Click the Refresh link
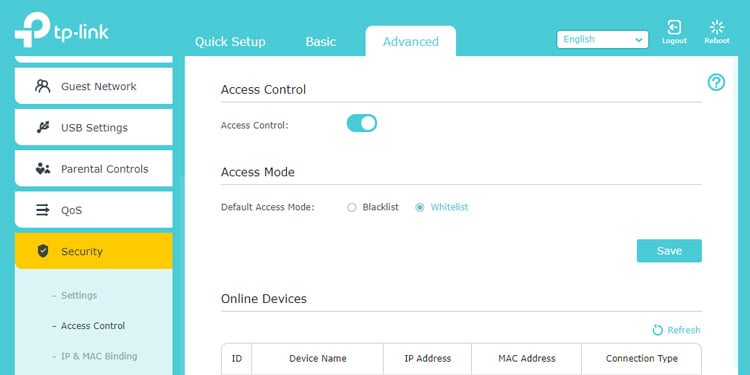The width and height of the screenshot is (750, 375). pyautogui.click(x=684, y=330)
